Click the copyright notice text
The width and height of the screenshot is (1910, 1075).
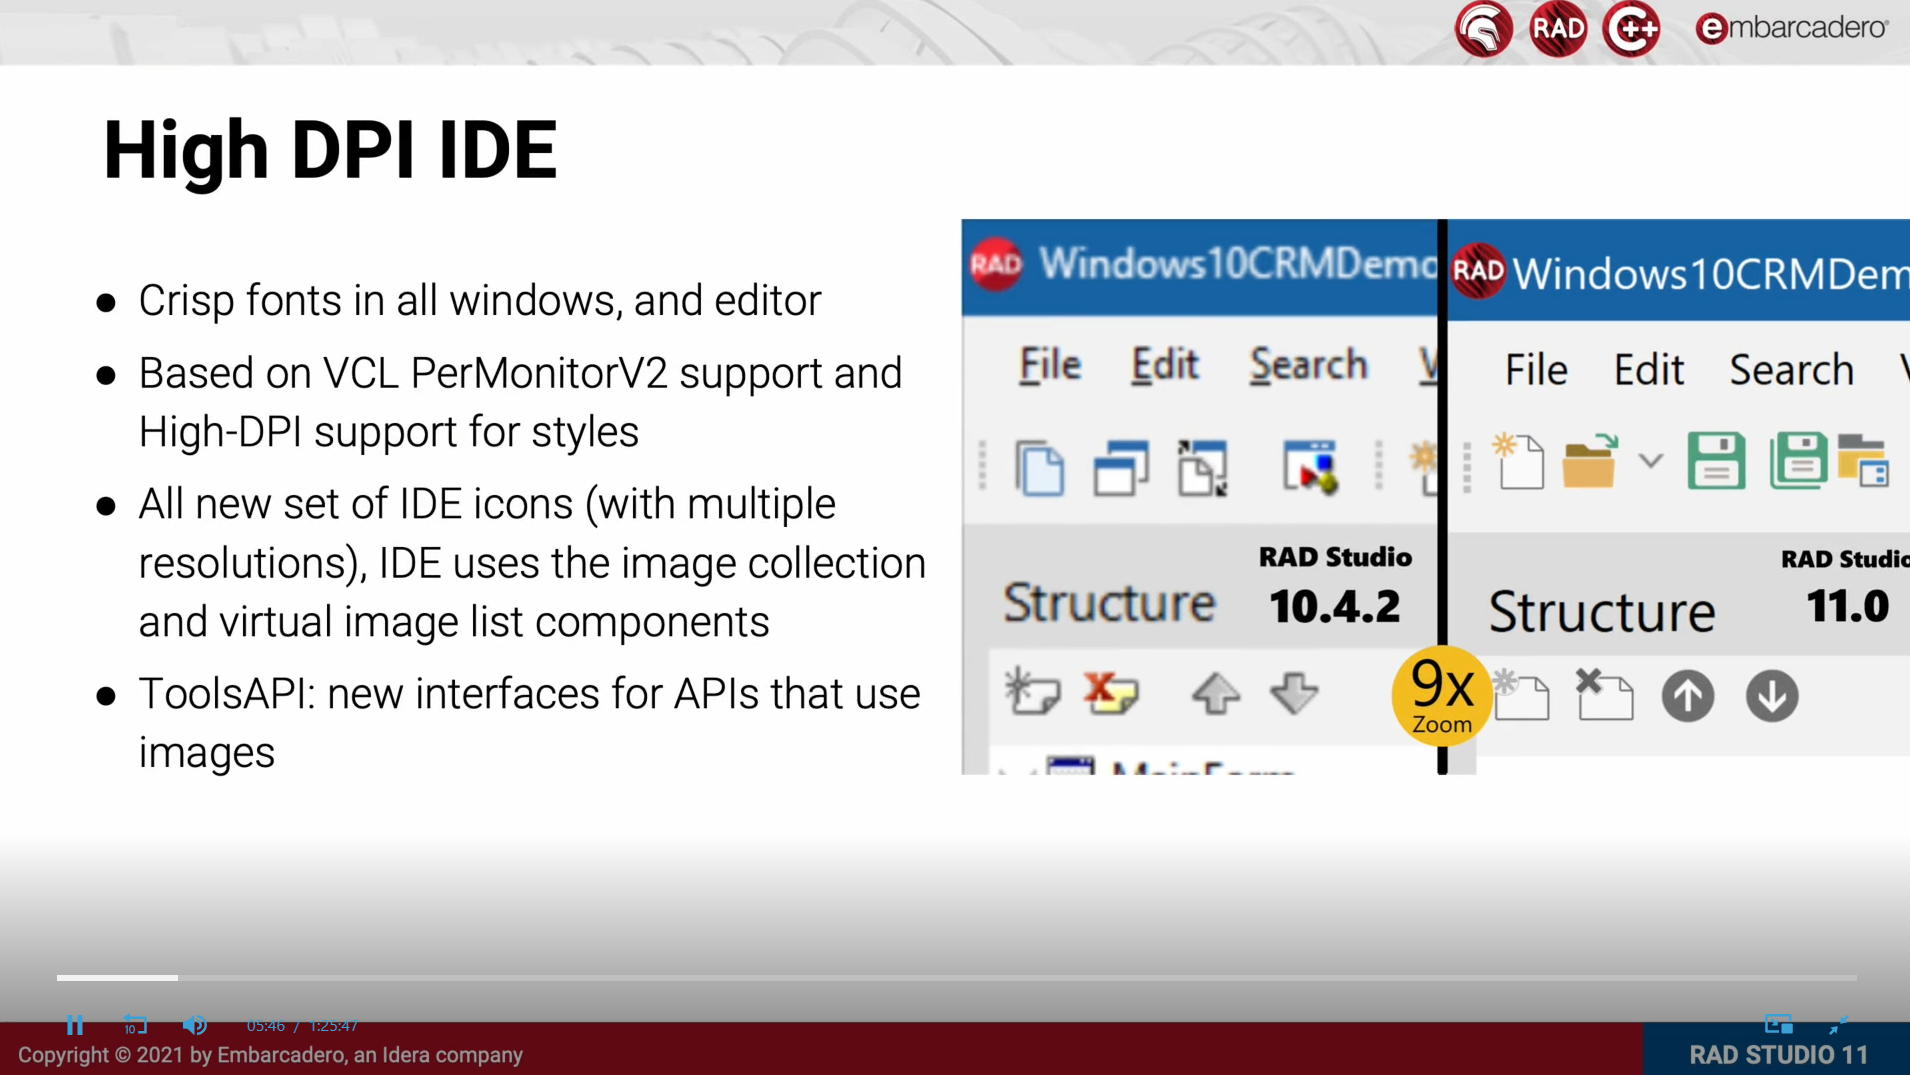[x=270, y=1055]
